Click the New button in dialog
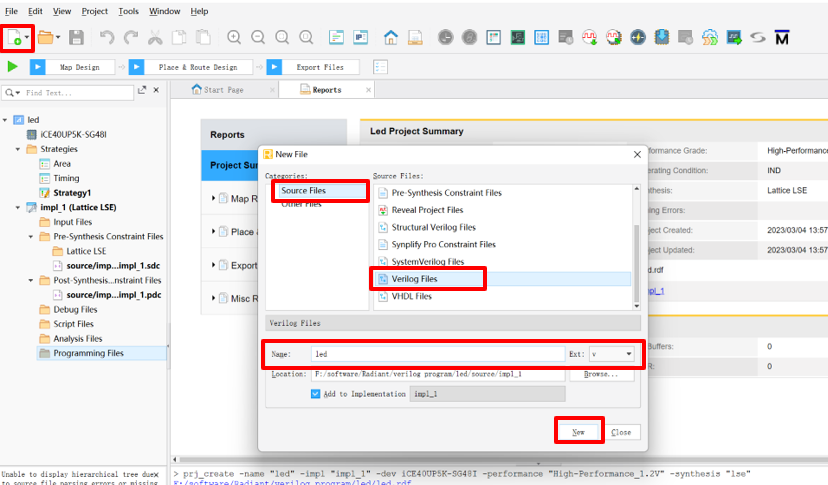Viewport: 828px width, 485px height. [x=579, y=432]
